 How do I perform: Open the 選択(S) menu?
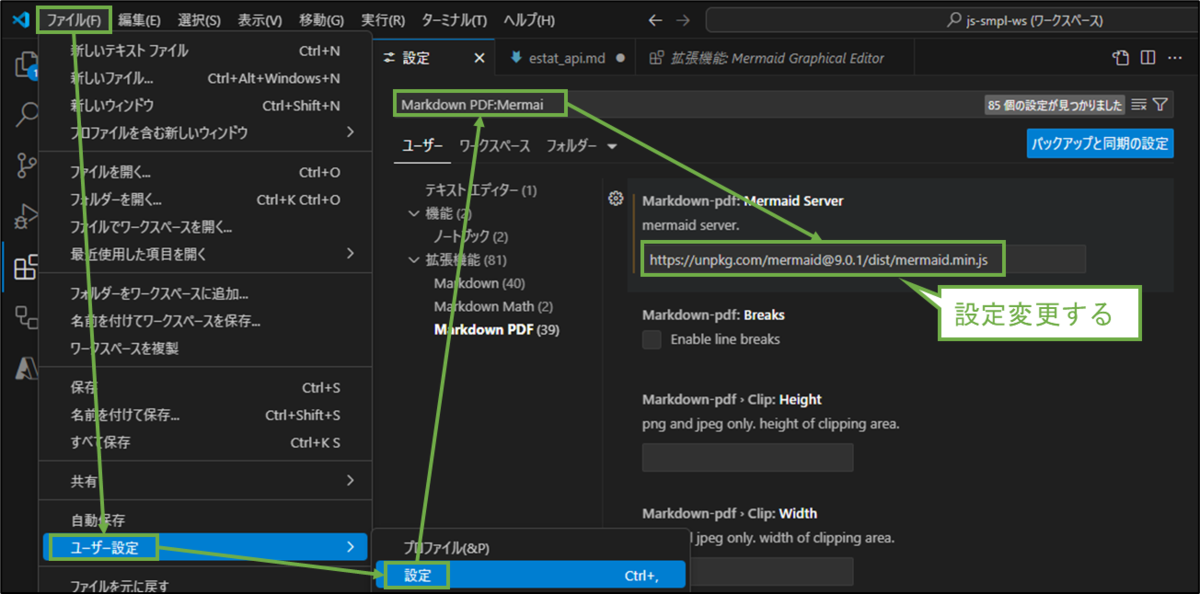coord(199,20)
